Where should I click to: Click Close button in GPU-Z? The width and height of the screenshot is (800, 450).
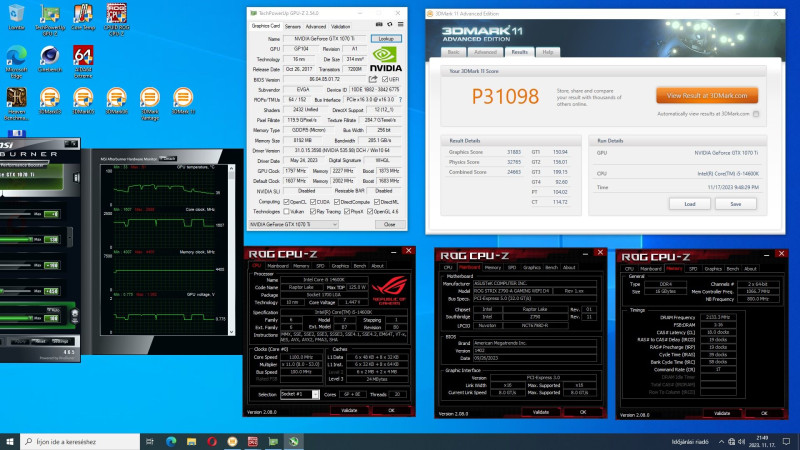coord(389,224)
